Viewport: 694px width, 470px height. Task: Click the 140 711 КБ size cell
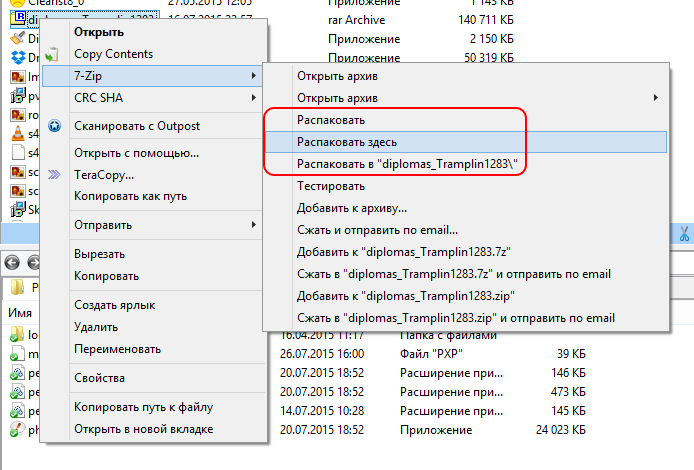click(486, 20)
